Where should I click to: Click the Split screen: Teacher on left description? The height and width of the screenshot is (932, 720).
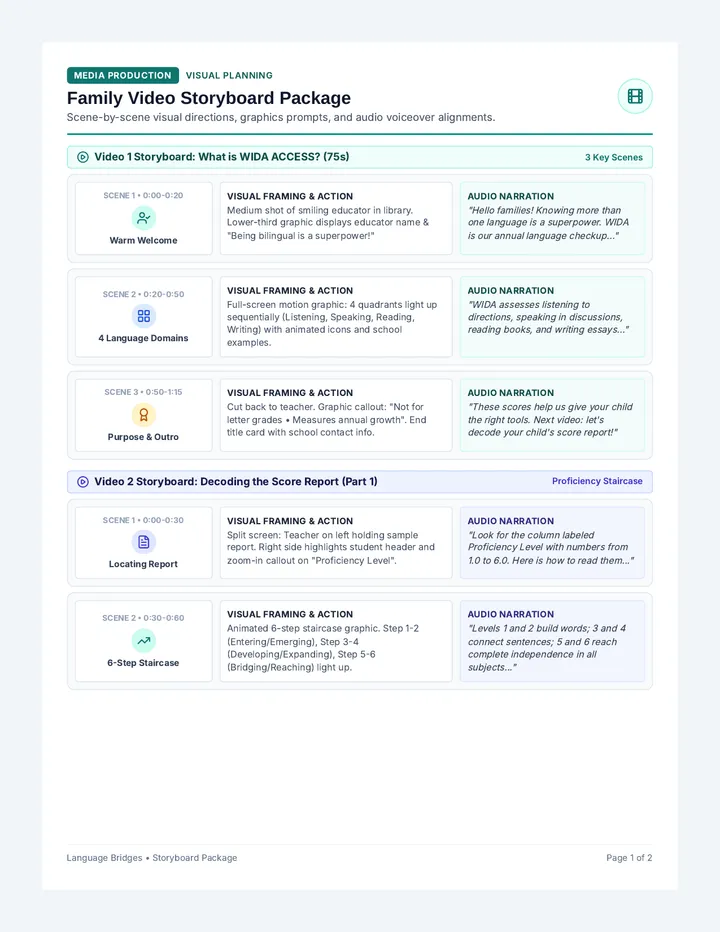click(x=331, y=547)
